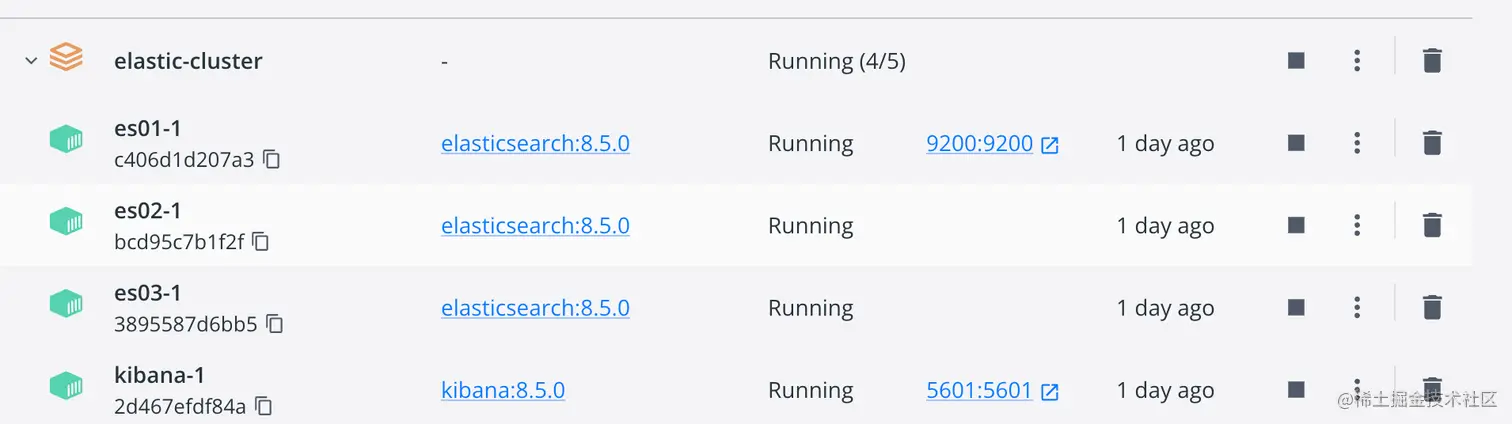
Task: Delete the elastic-cluster stack
Action: (1432, 61)
